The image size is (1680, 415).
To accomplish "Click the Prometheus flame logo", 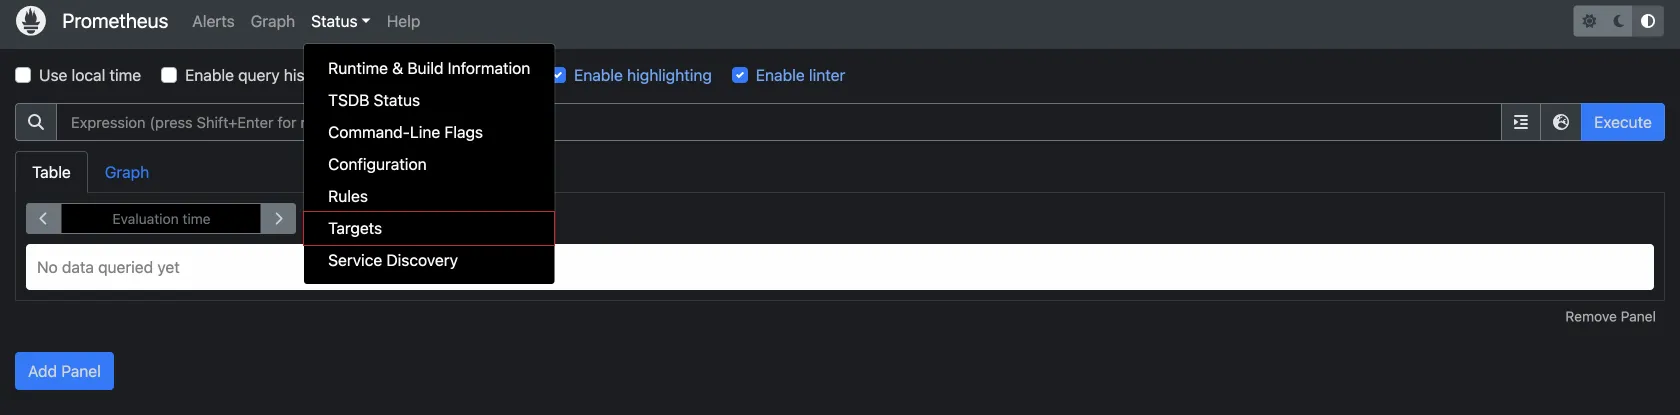I will 31,21.
